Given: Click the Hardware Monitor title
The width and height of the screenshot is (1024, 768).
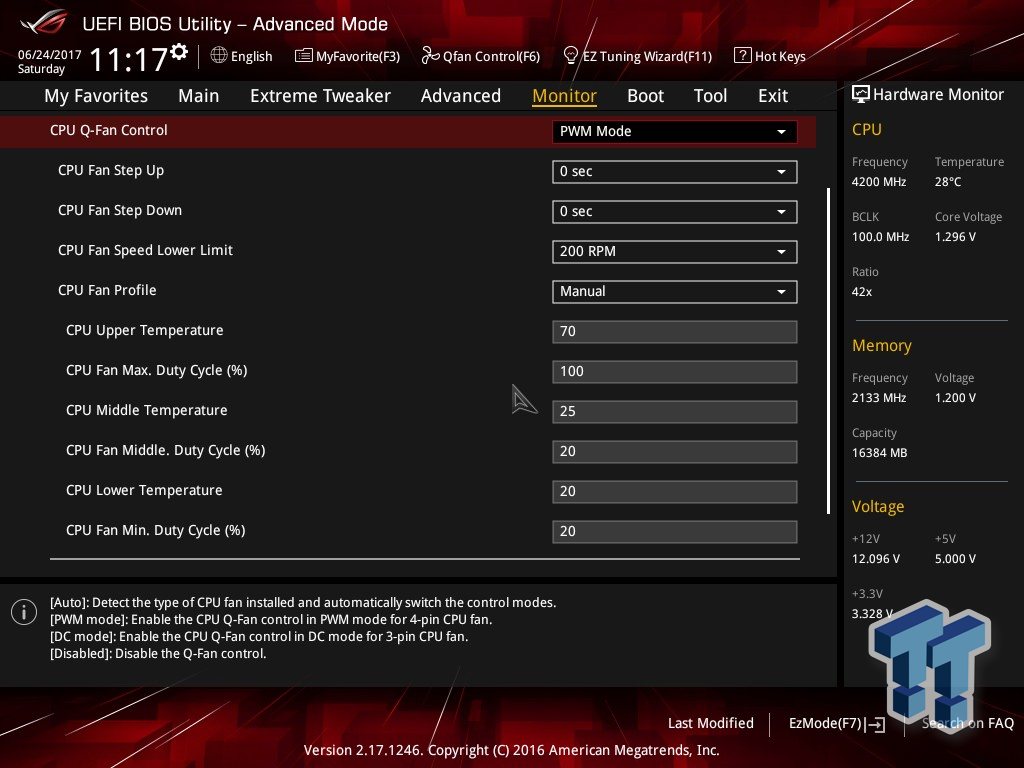Looking at the screenshot, I should pos(938,95).
